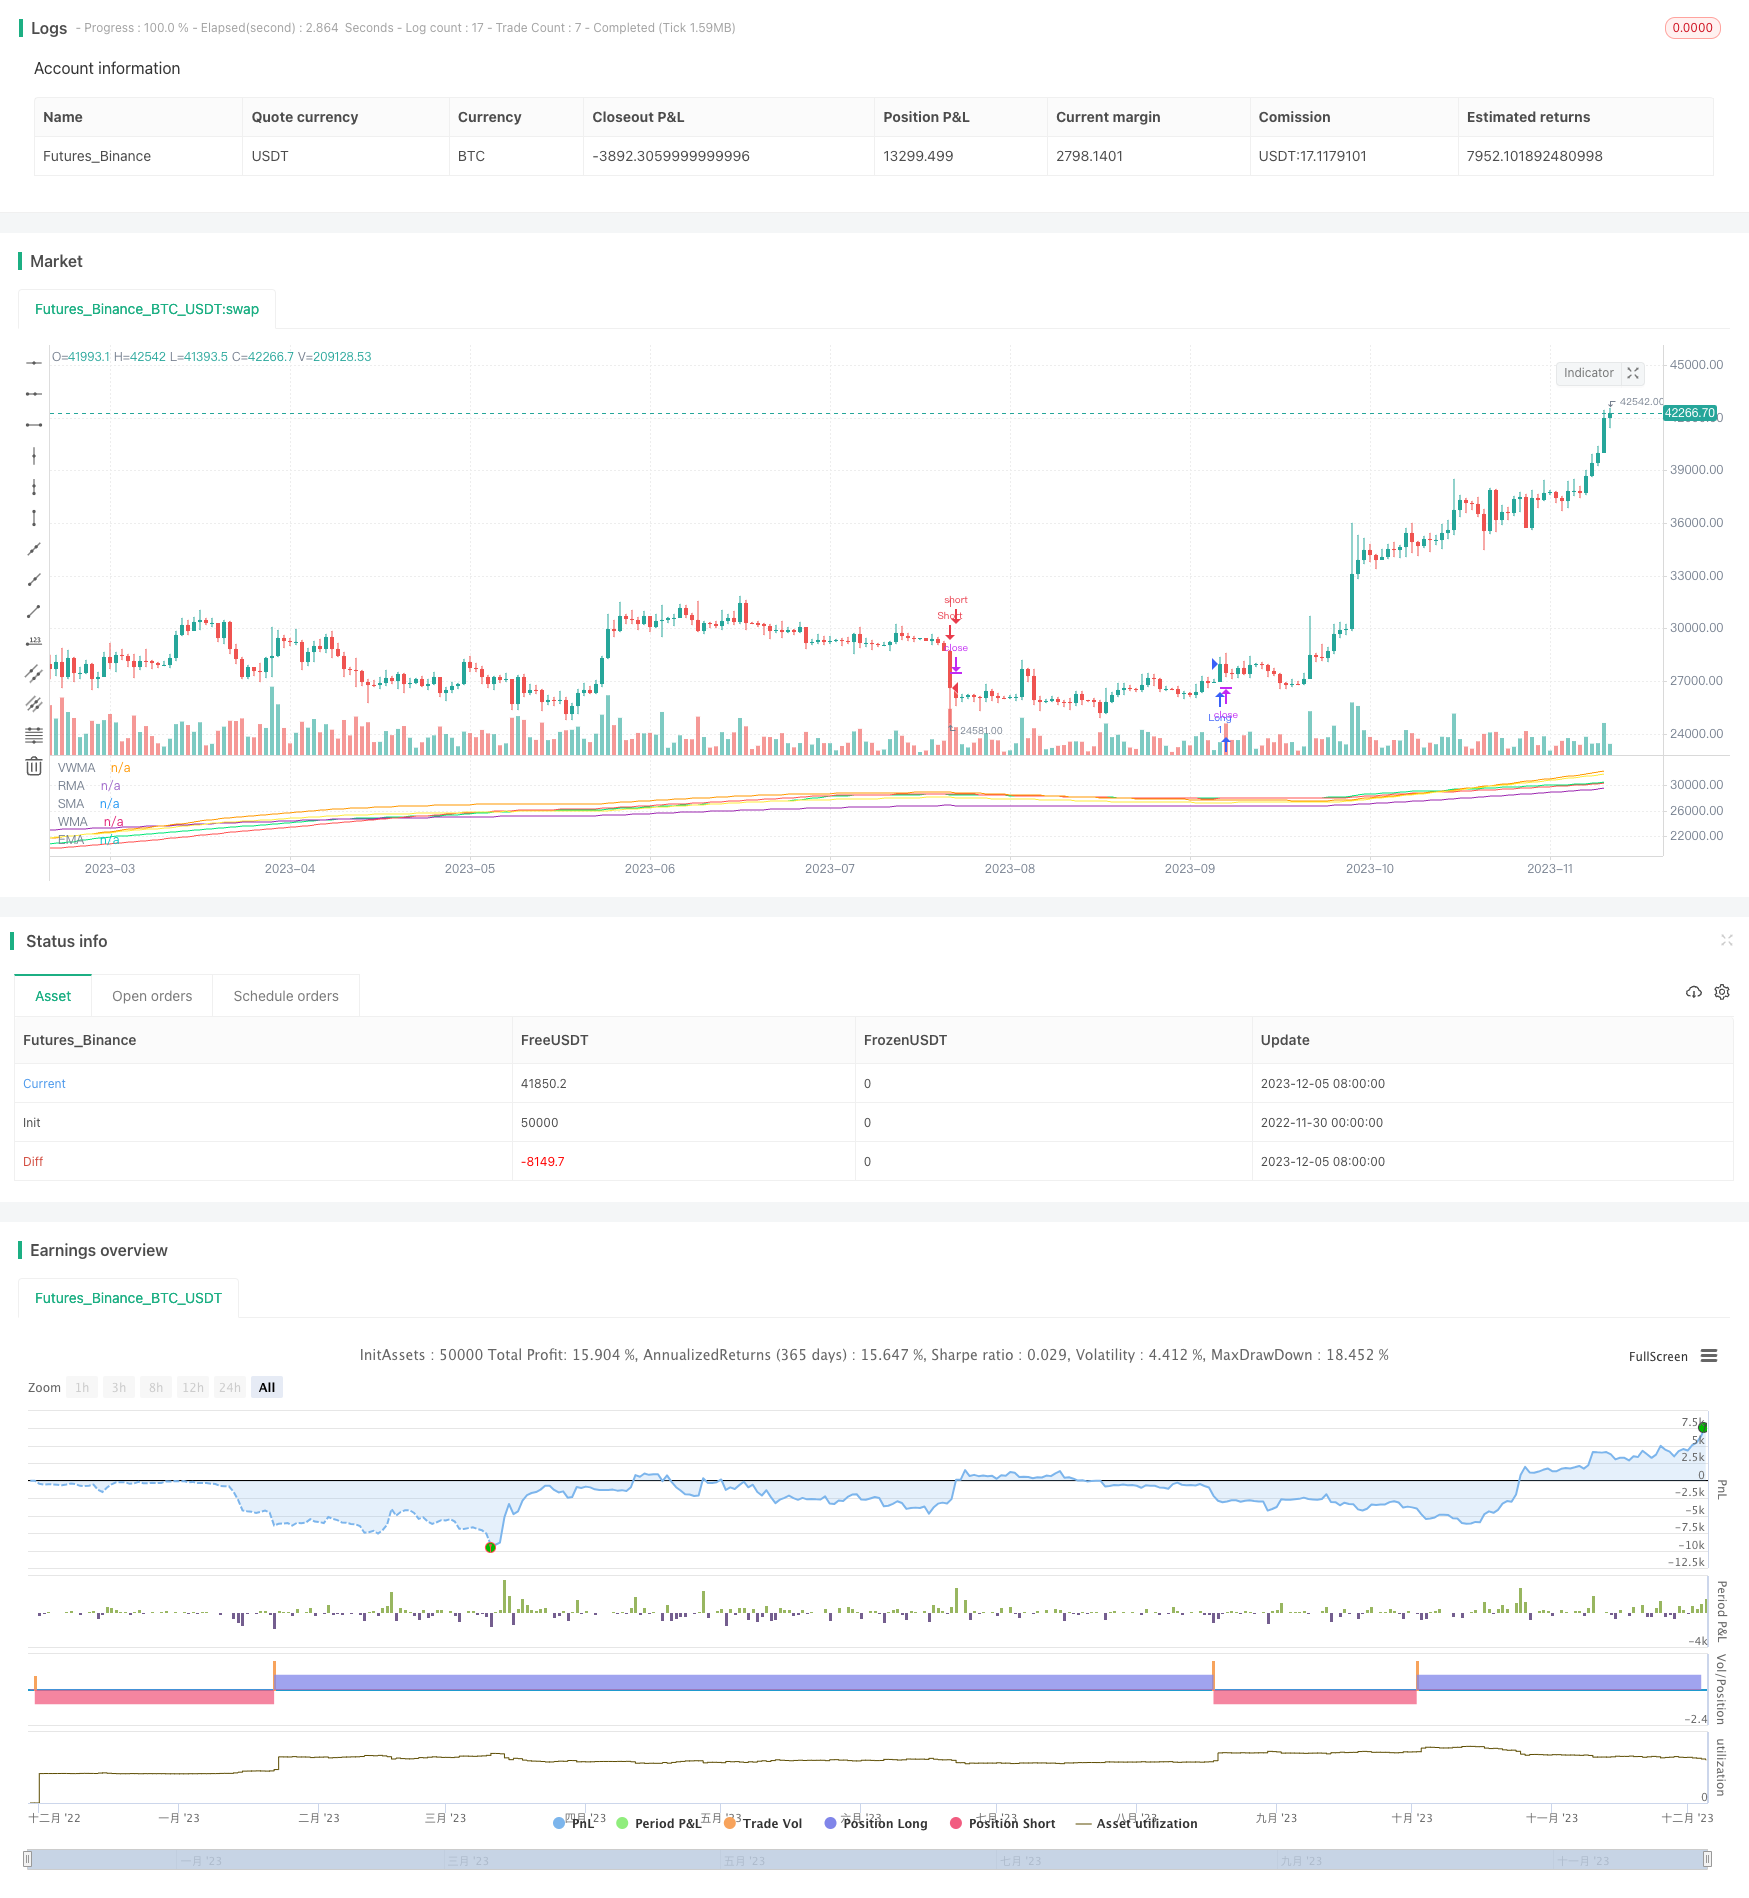The width and height of the screenshot is (1749, 1898).
Task: Select the horizontal segment drawing tool
Action: (34, 425)
